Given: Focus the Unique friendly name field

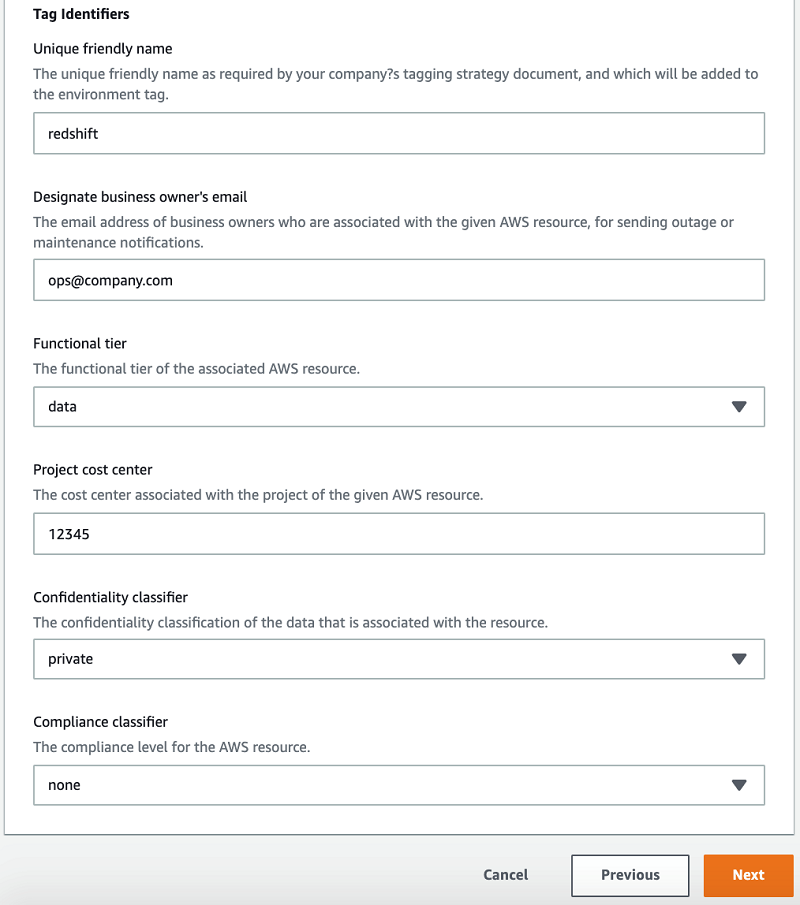Looking at the screenshot, I should (398, 133).
